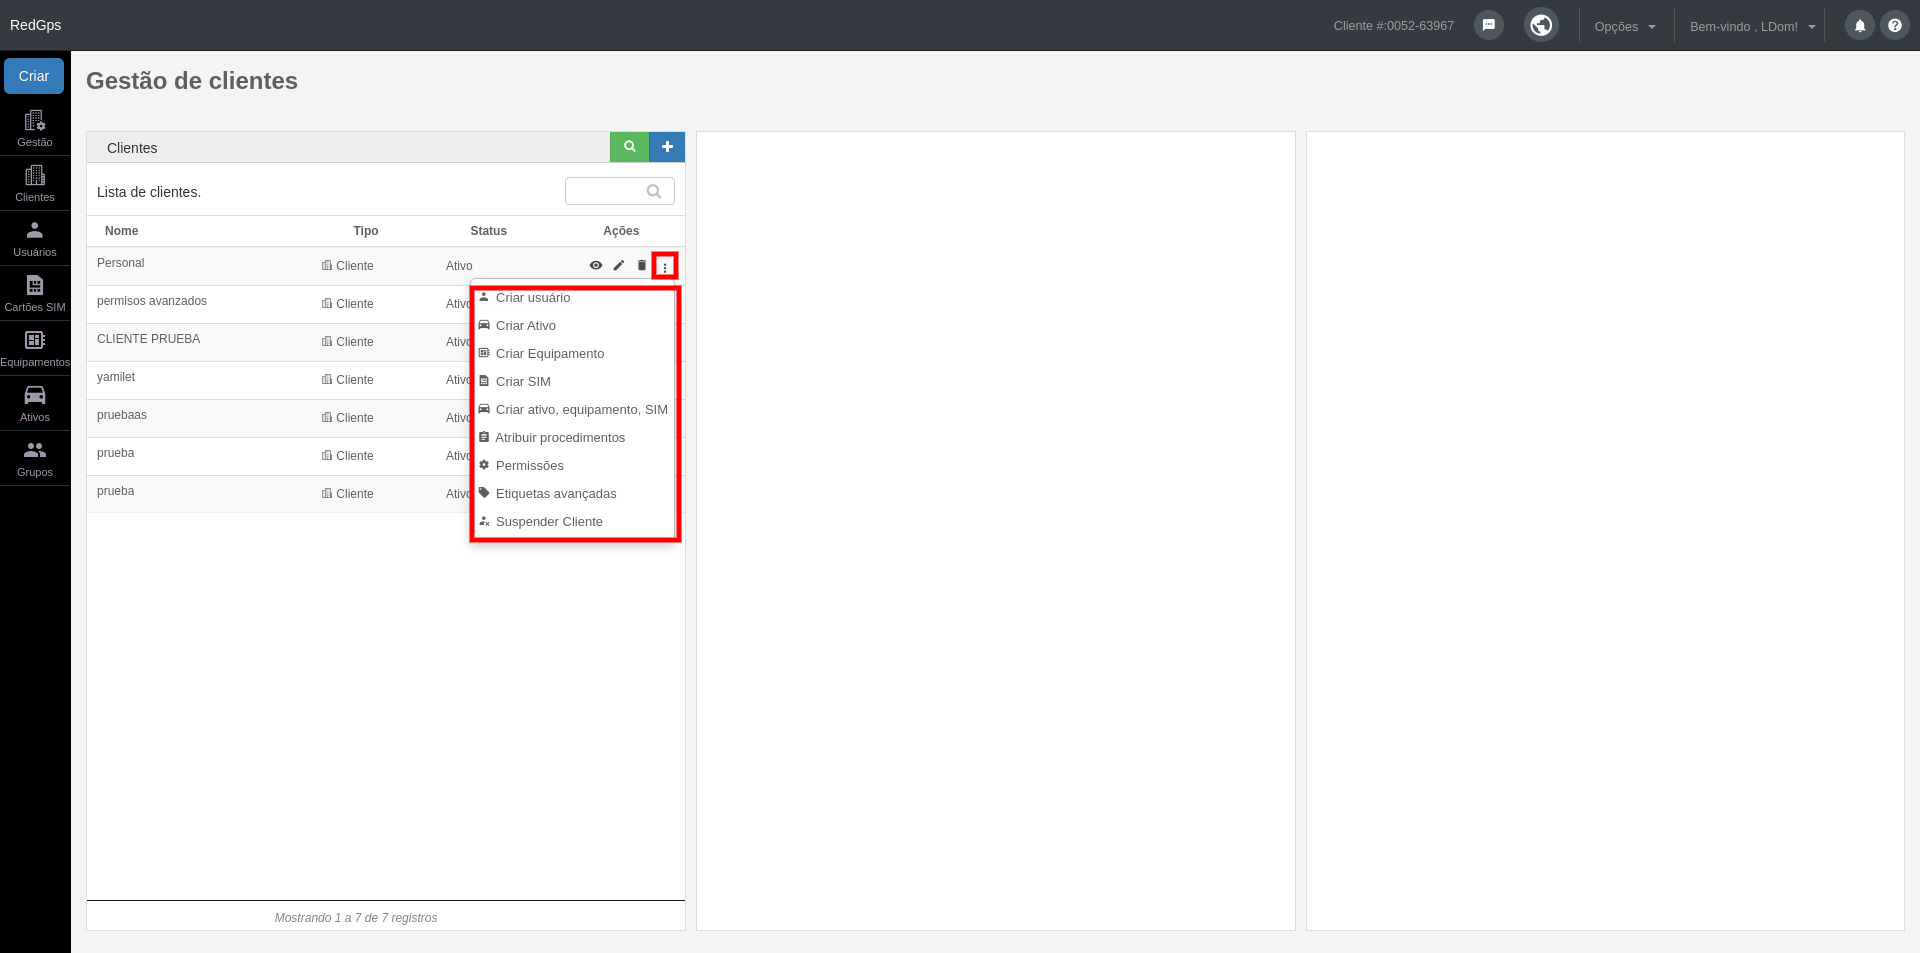The width and height of the screenshot is (1920, 953).
Task: Open Usuários in the sidebar
Action: [35, 238]
